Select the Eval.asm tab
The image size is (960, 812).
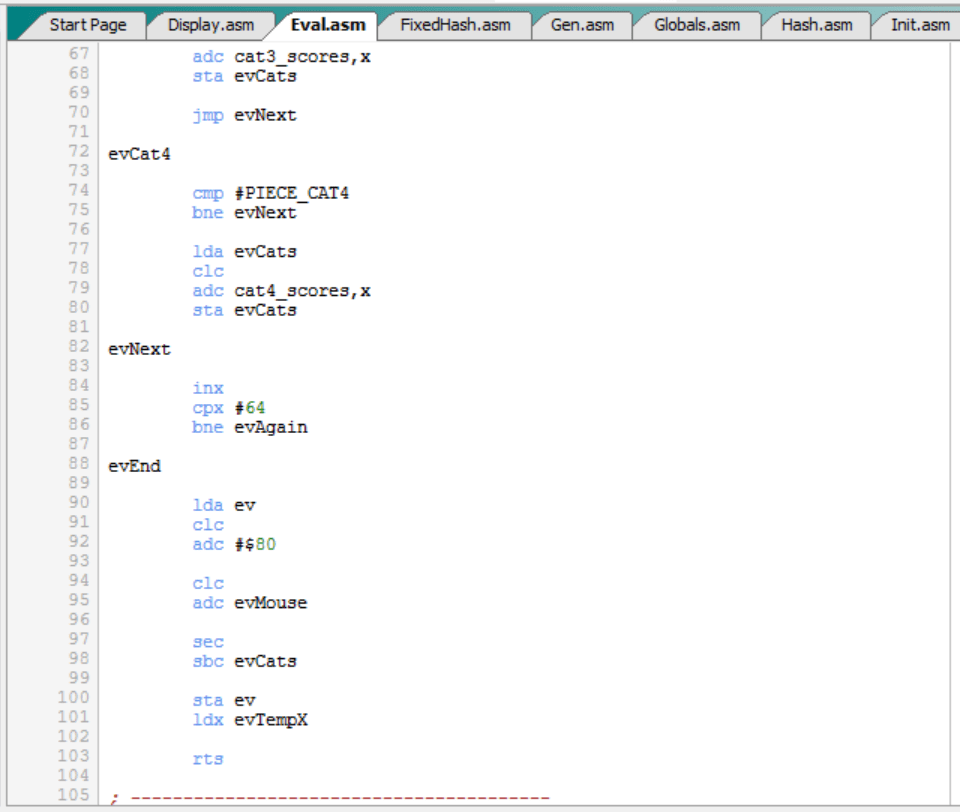click(328, 25)
